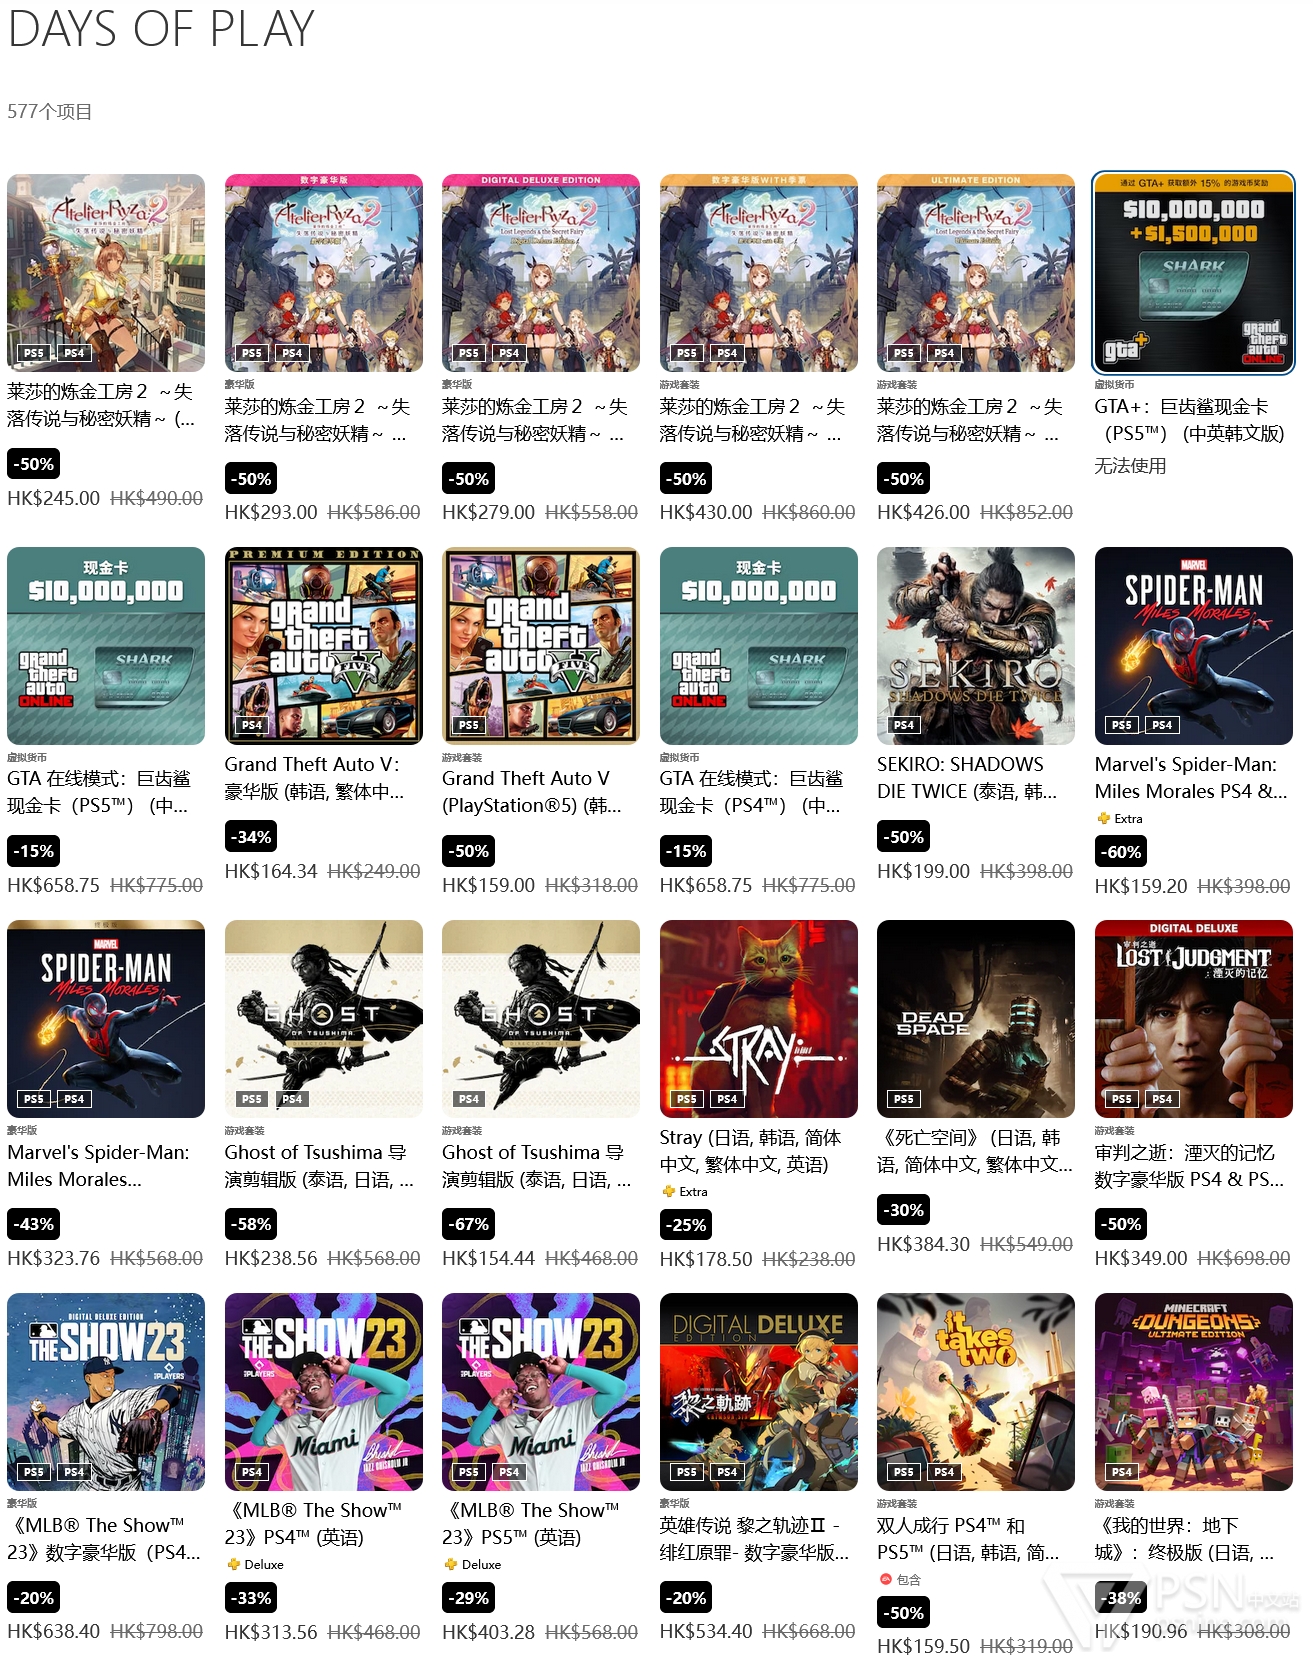Open the Ghost of Tsushima PS4-only cover
1313x1663 pixels.
pos(541,1018)
